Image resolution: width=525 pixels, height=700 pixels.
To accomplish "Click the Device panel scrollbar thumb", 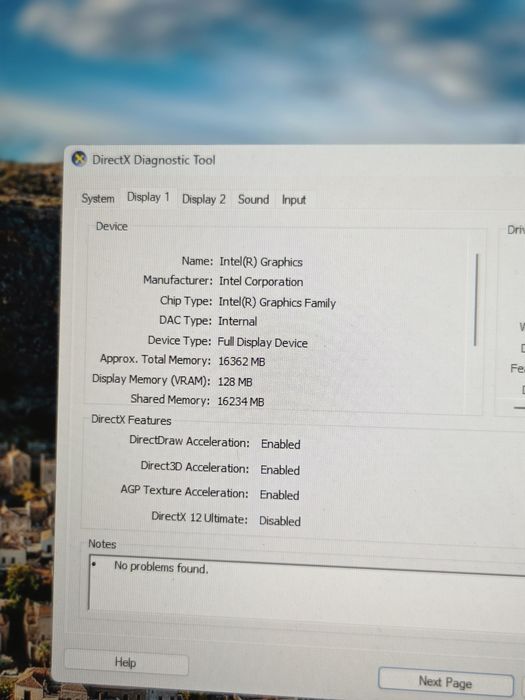I will pyautogui.click(x=476, y=299).
